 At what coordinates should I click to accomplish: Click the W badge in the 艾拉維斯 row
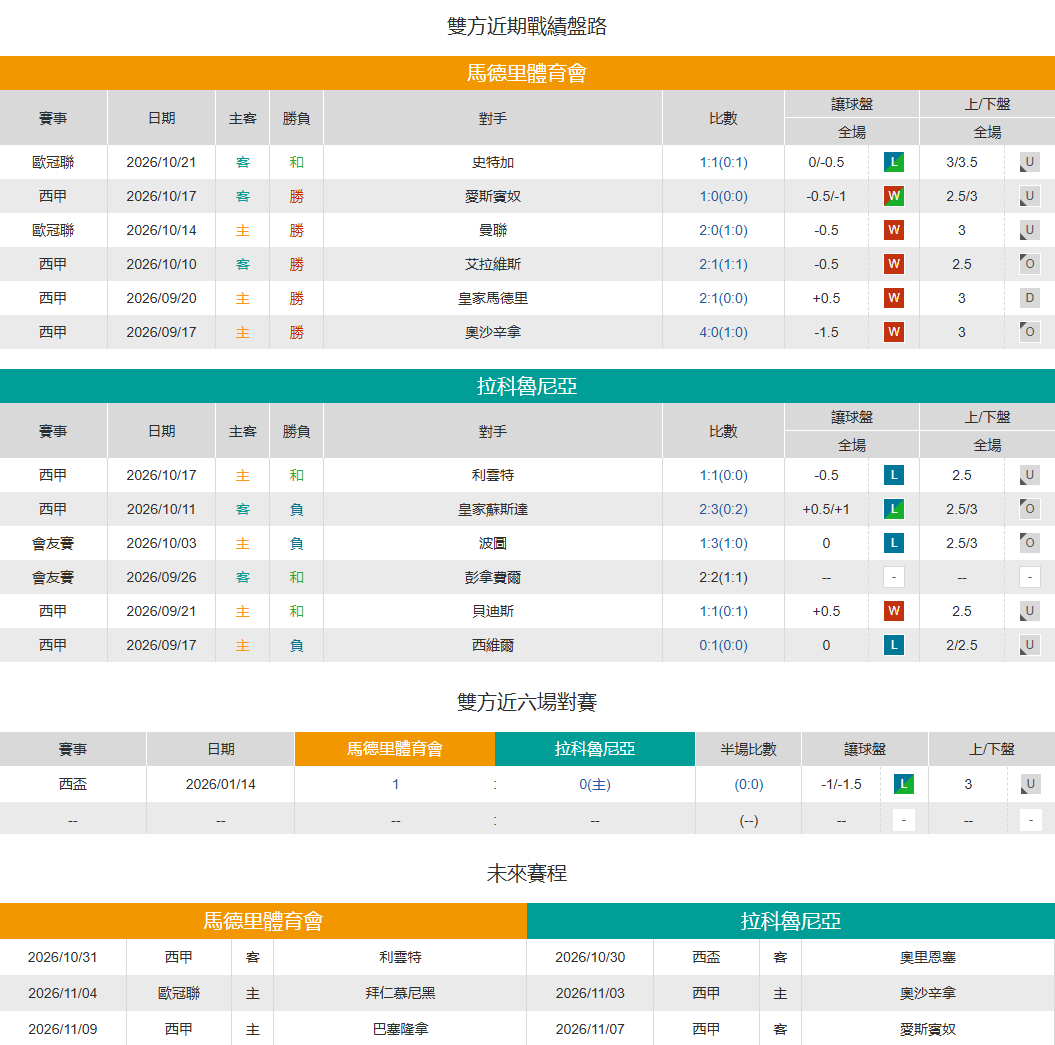[x=894, y=264]
